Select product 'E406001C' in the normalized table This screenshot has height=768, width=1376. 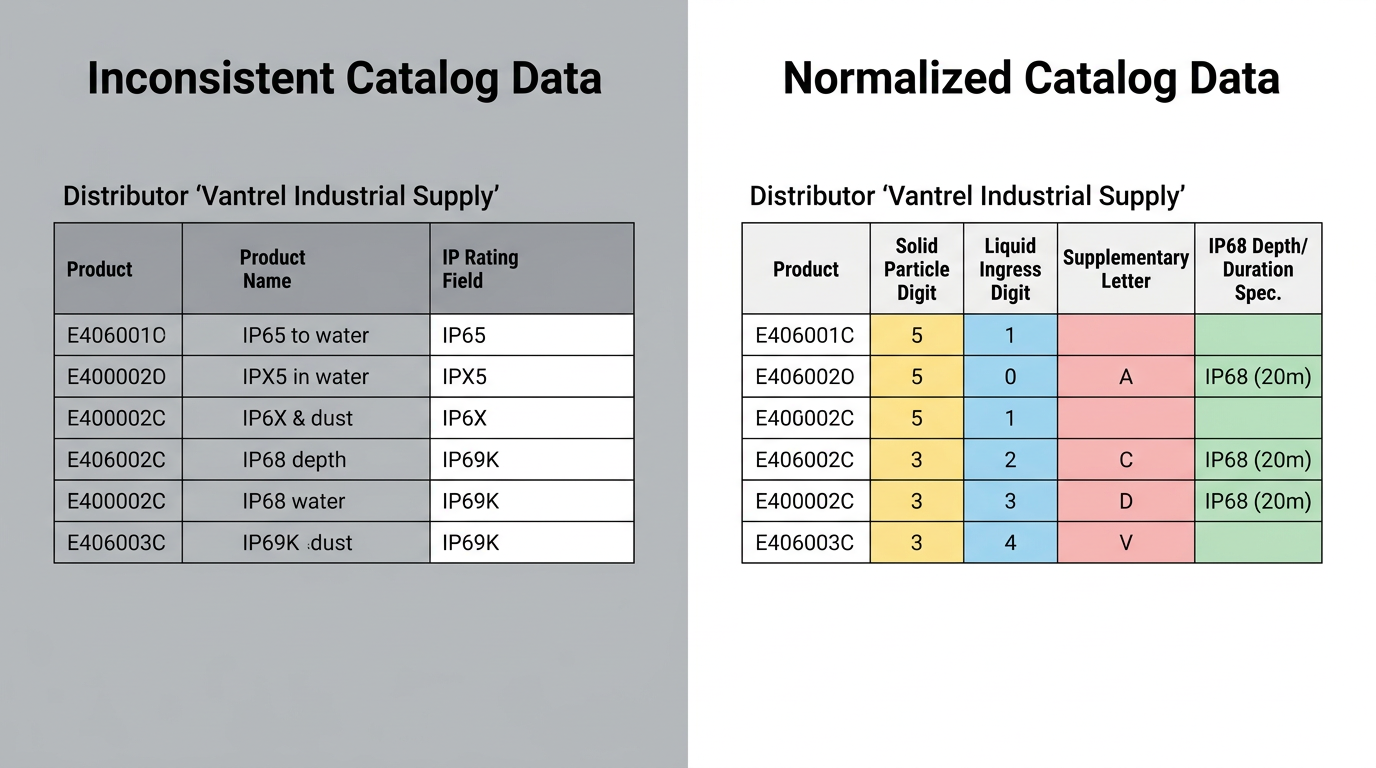[x=805, y=336]
